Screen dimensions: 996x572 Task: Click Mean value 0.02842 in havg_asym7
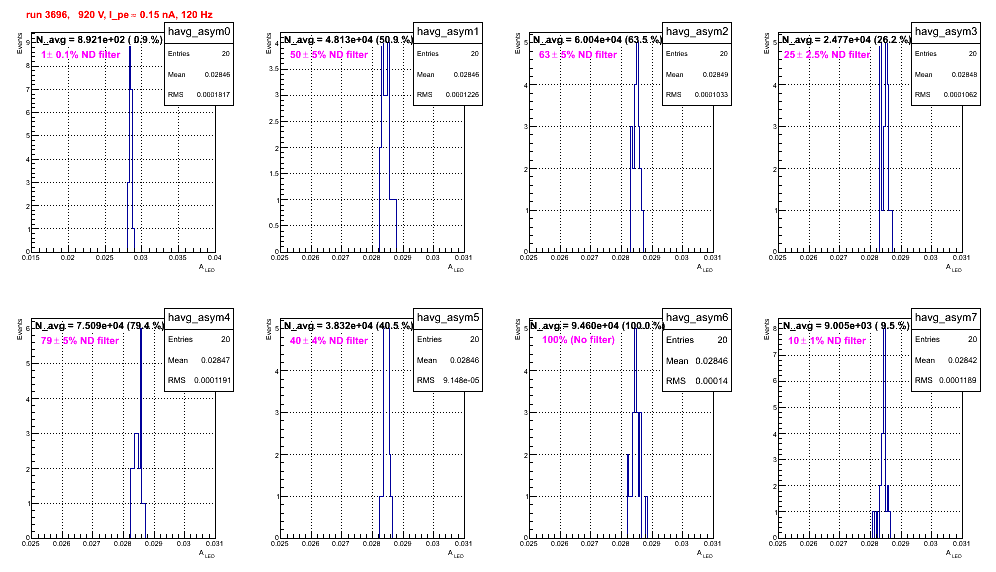coord(964,360)
